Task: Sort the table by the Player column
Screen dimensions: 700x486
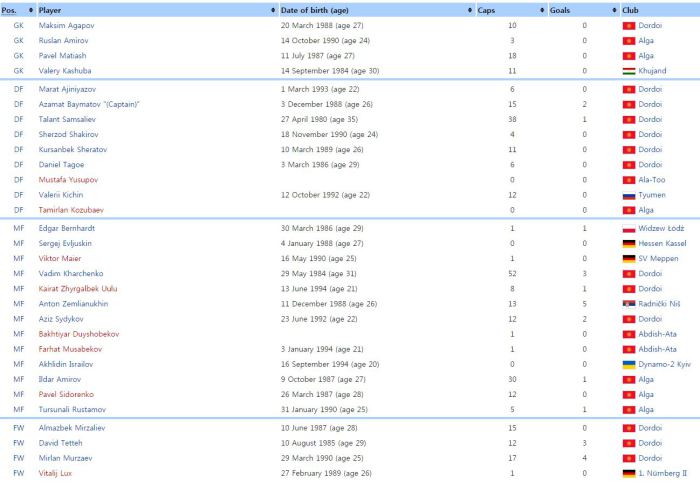Action: coord(273,9)
